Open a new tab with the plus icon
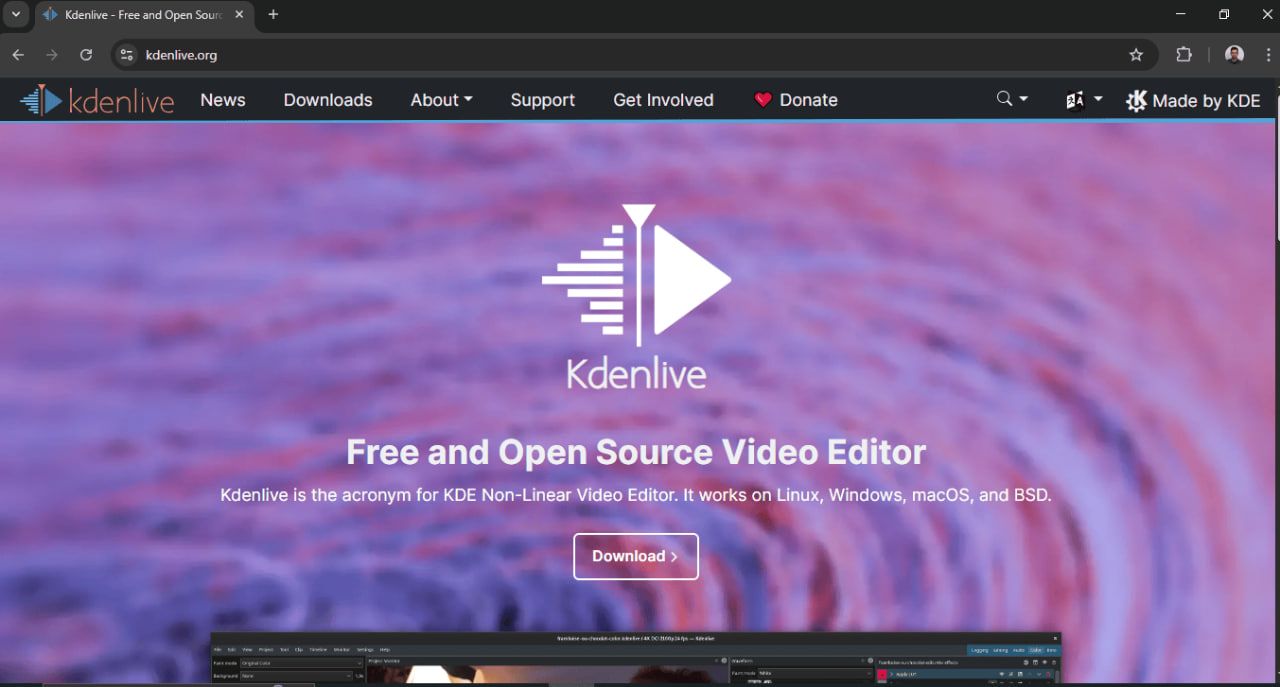This screenshot has height=687, width=1280. coord(273,14)
